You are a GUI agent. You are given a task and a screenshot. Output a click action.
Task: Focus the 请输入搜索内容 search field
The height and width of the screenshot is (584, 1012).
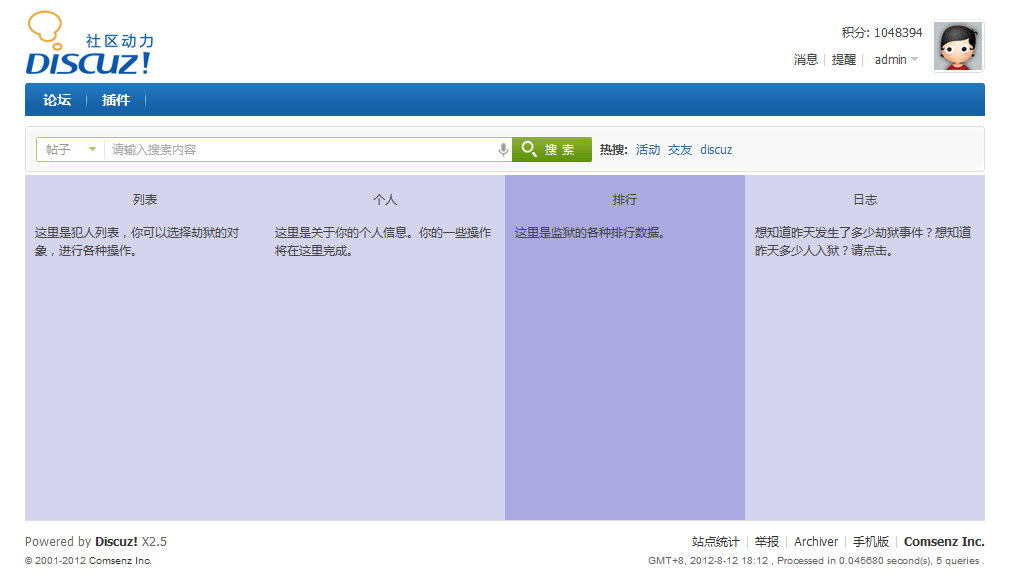click(x=301, y=150)
